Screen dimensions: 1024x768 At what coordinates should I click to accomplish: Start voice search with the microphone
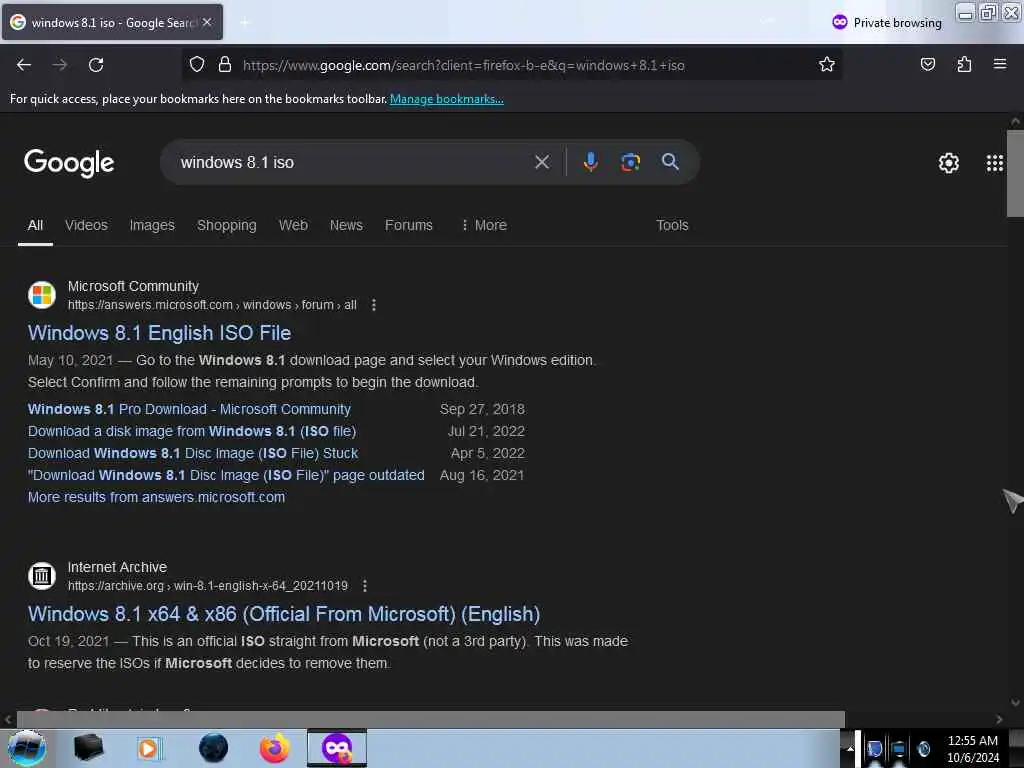590,162
